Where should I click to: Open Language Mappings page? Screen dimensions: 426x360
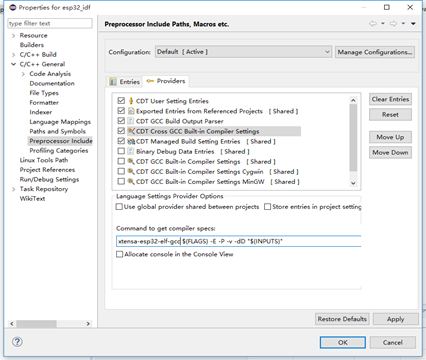click(60, 122)
